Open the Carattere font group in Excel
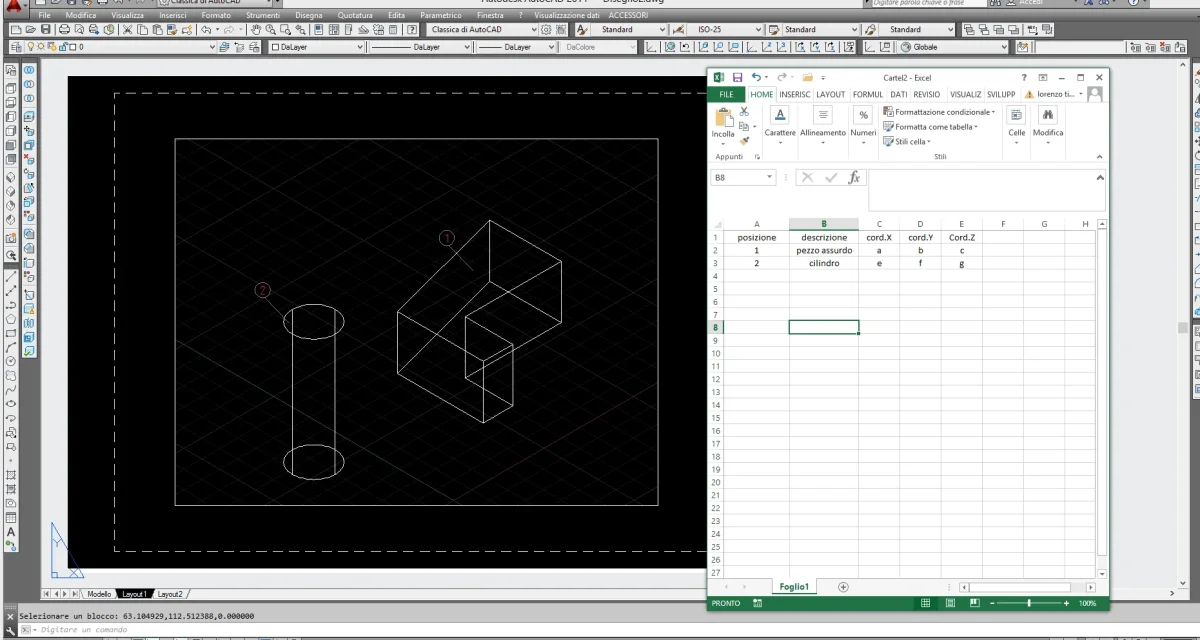Image resolution: width=1200 pixels, height=640 pixels. click(x=780, y=125)
